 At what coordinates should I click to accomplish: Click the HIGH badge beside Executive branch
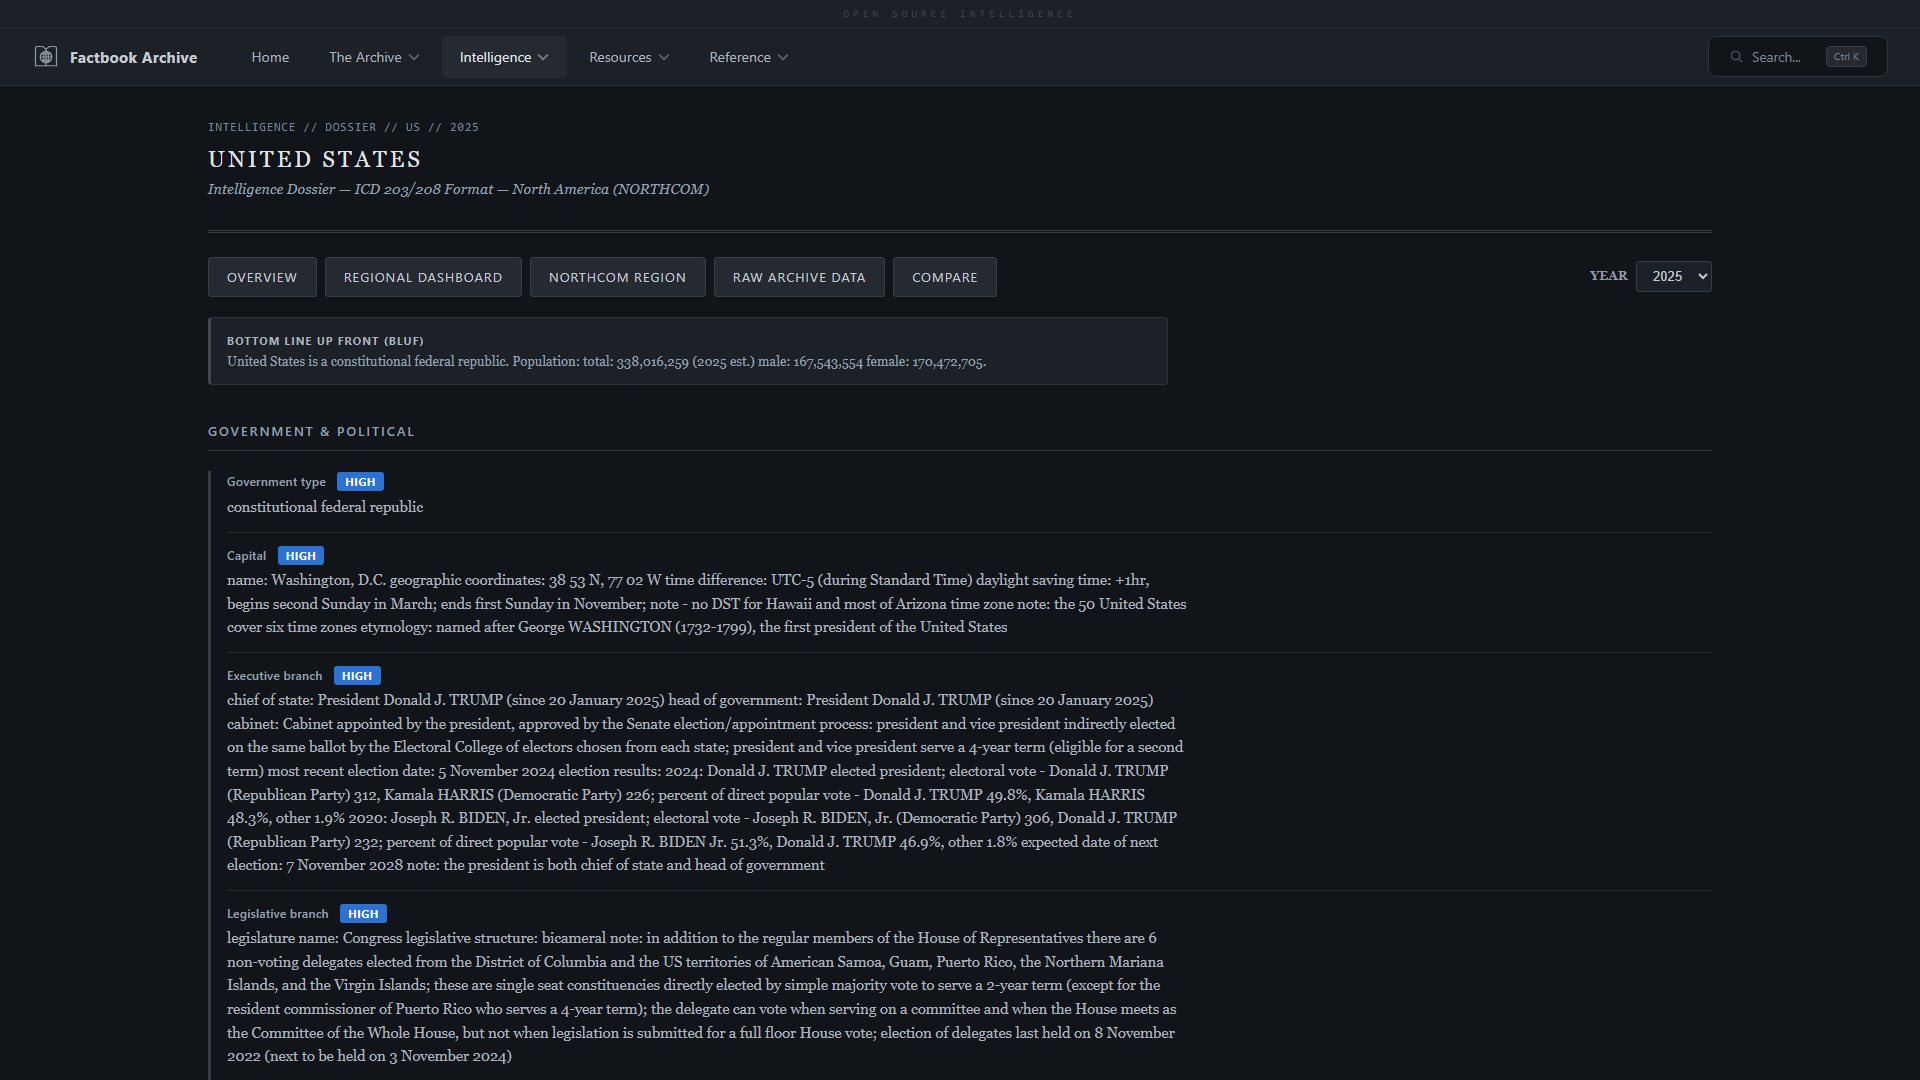(x=357, y=676)
